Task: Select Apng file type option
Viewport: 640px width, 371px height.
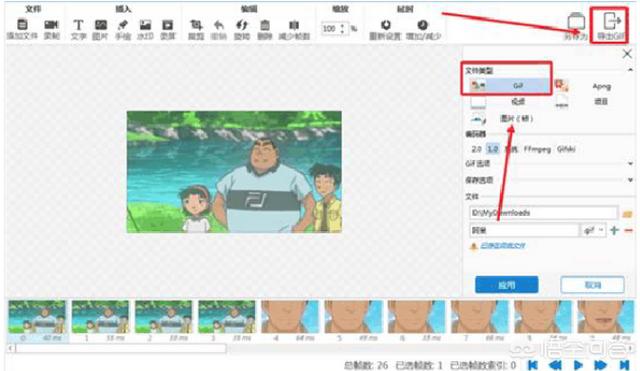Action: point(593,86)
